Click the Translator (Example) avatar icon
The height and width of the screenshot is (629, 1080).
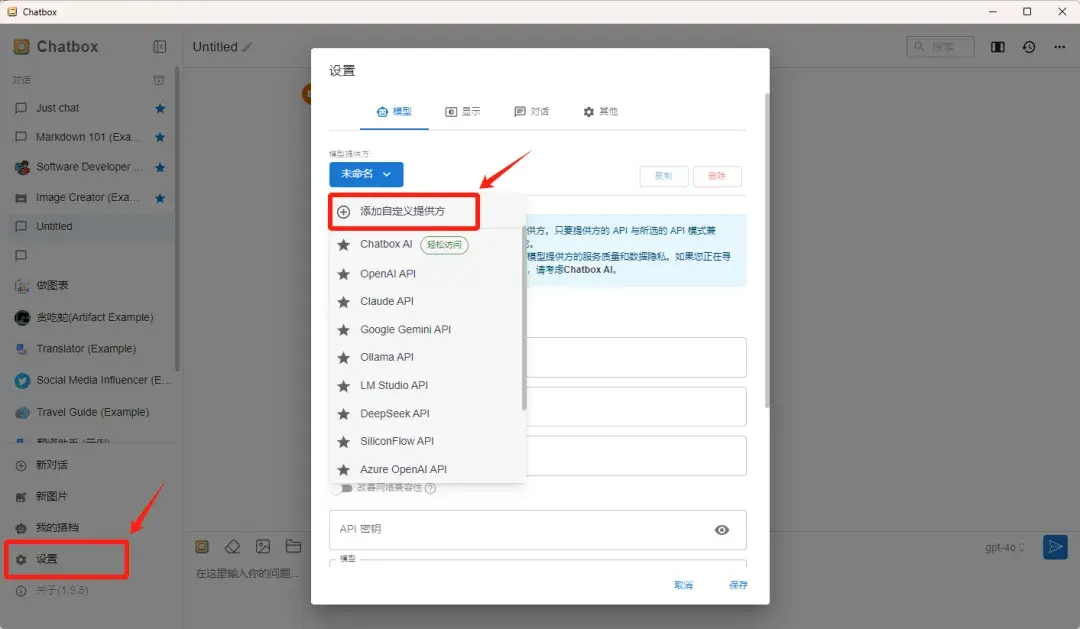tap(22, 349)
